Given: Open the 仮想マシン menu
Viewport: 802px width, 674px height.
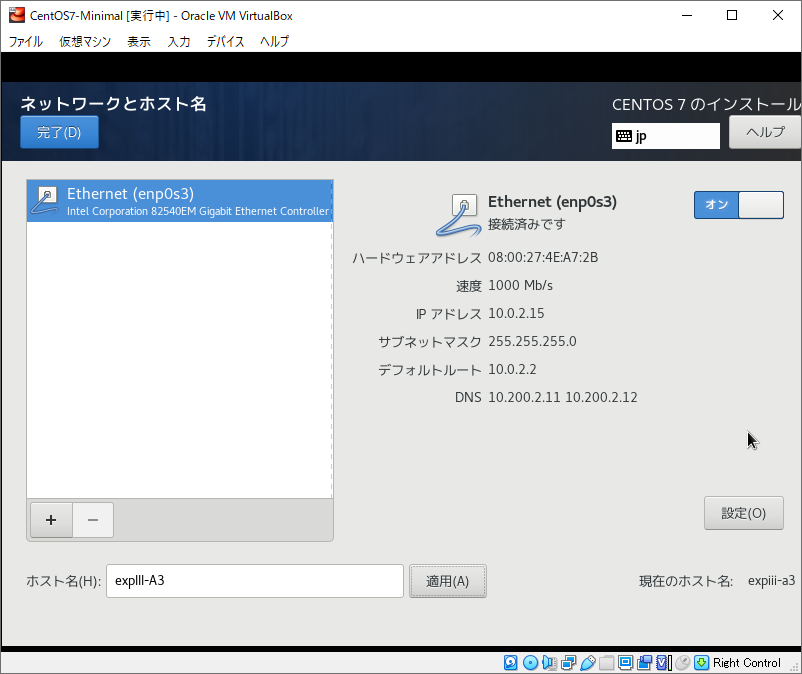Looking at the screenshot, I should [85, 41].
